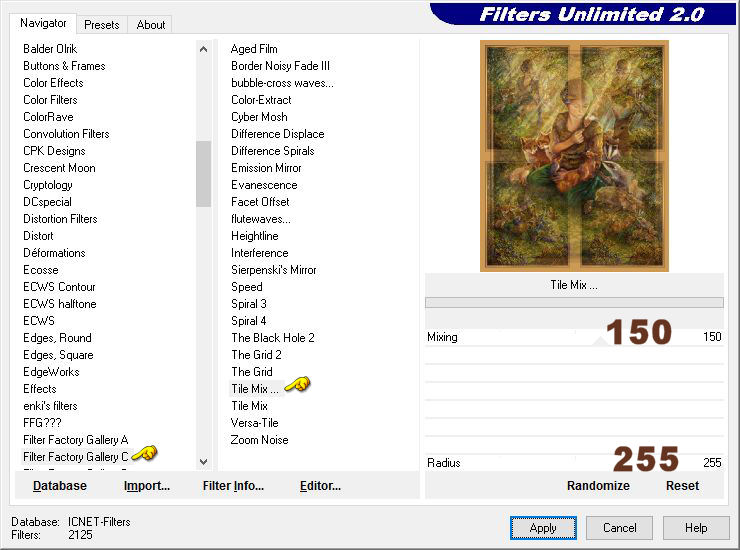Select the Color Filters category
Viewport: 740px width, 550px height.
click(50, 100)
